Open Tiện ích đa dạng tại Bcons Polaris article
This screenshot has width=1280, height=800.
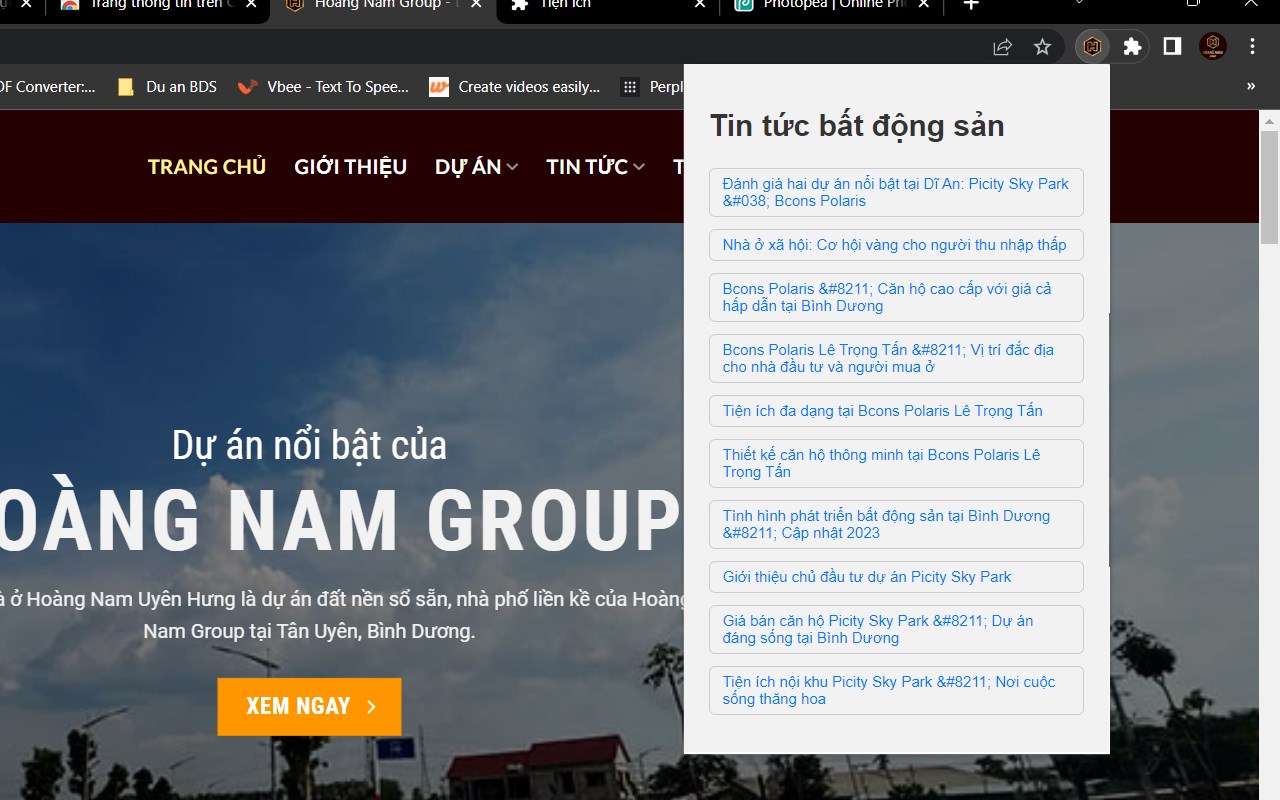tap(896, 411)
